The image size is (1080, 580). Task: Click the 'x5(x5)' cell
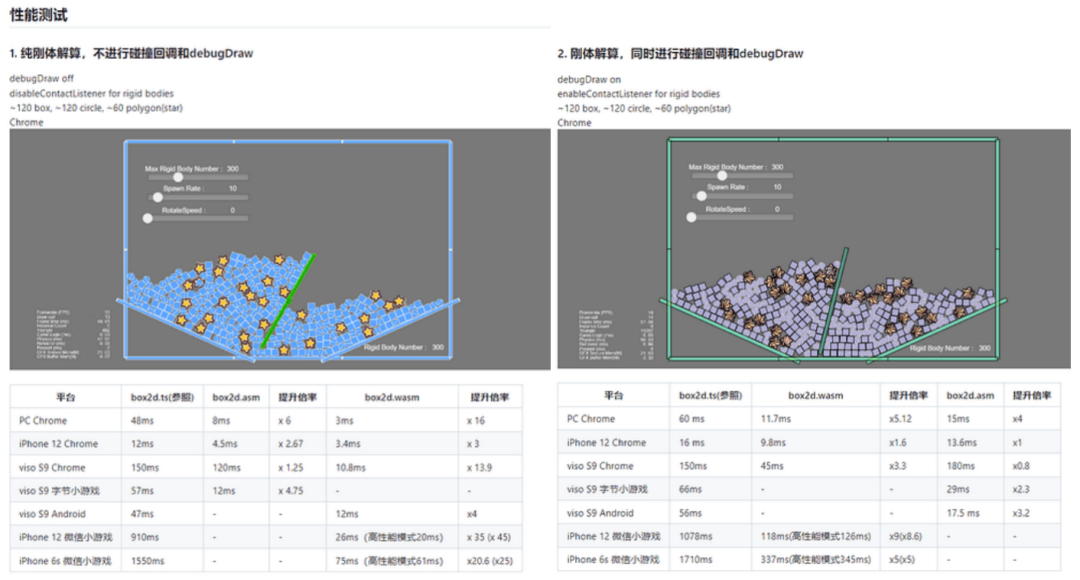(908, 559)
